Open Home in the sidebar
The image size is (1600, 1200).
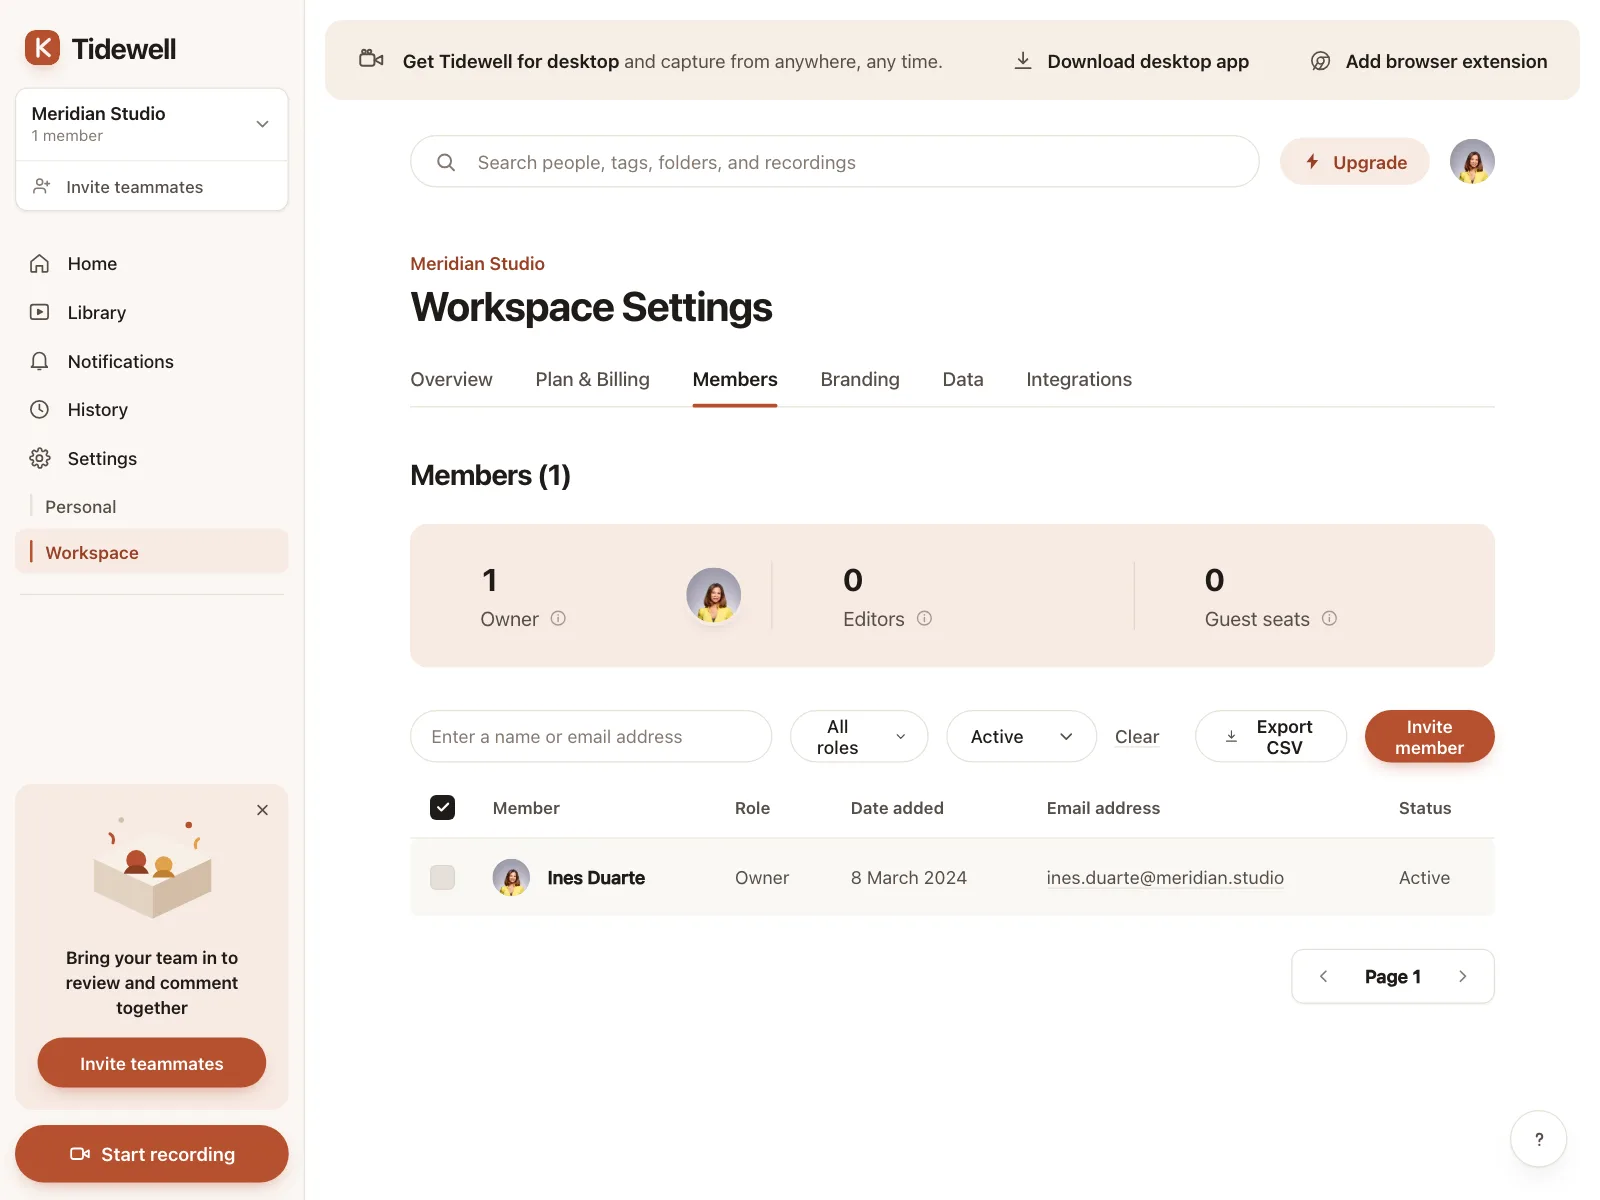(152, 263)
